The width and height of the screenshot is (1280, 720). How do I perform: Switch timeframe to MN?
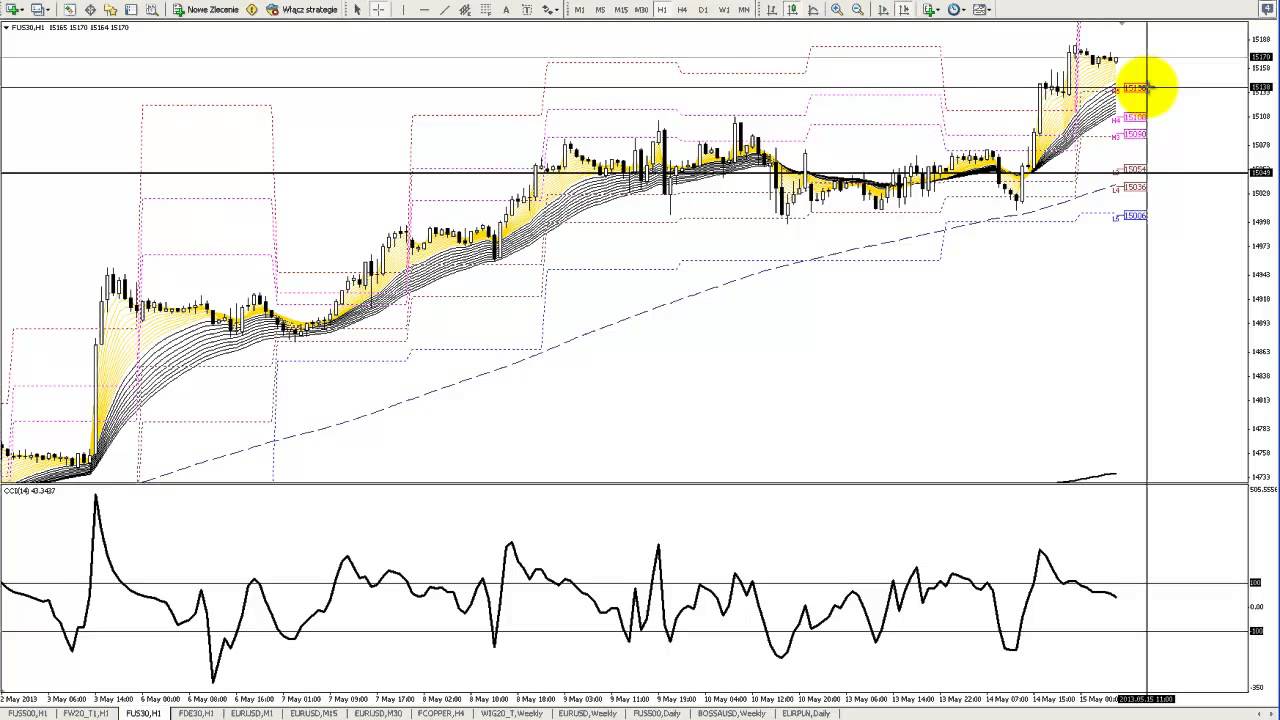click(x=744, y=9)
